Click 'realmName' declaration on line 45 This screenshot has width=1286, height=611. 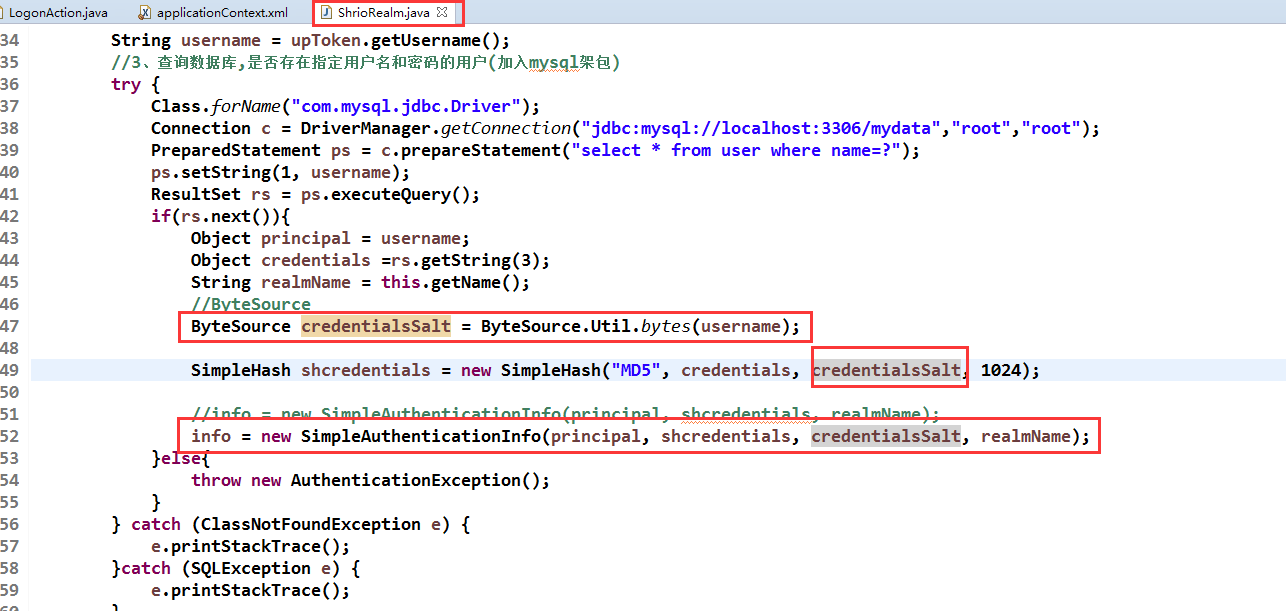click(306, 282)
